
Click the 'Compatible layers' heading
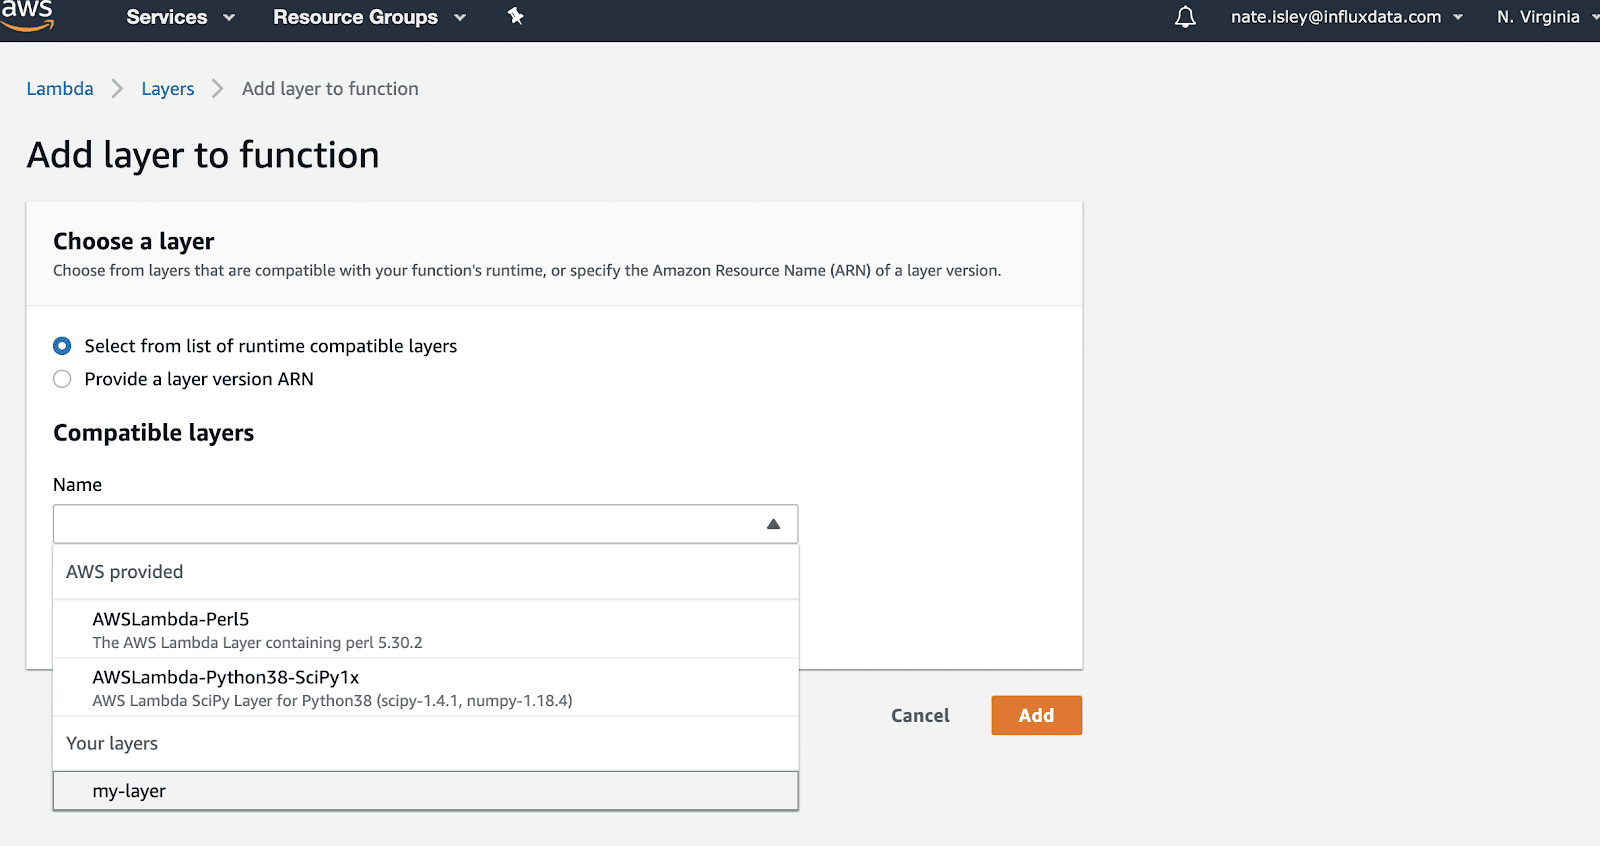154,433
